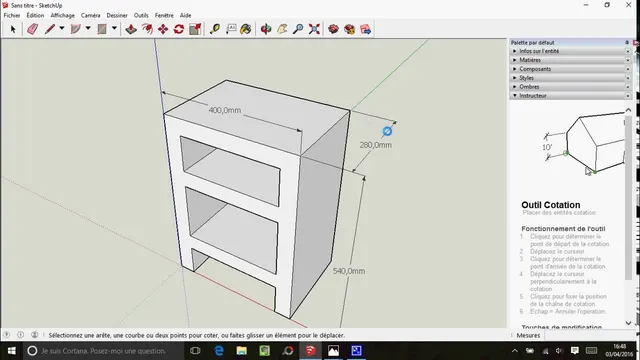Choose the Move tool with red arrows
This screenshot has height=360, width=640.
point(163,29)
